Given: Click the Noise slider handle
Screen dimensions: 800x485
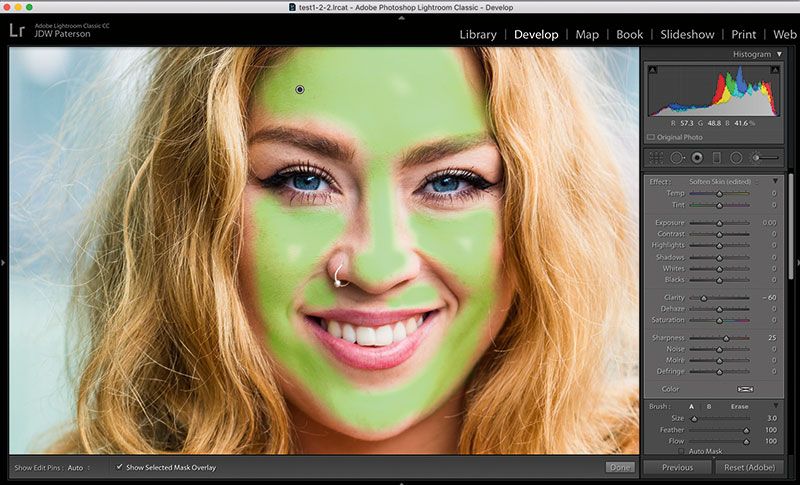Looking at the screenshot, I should pos(719,349).
